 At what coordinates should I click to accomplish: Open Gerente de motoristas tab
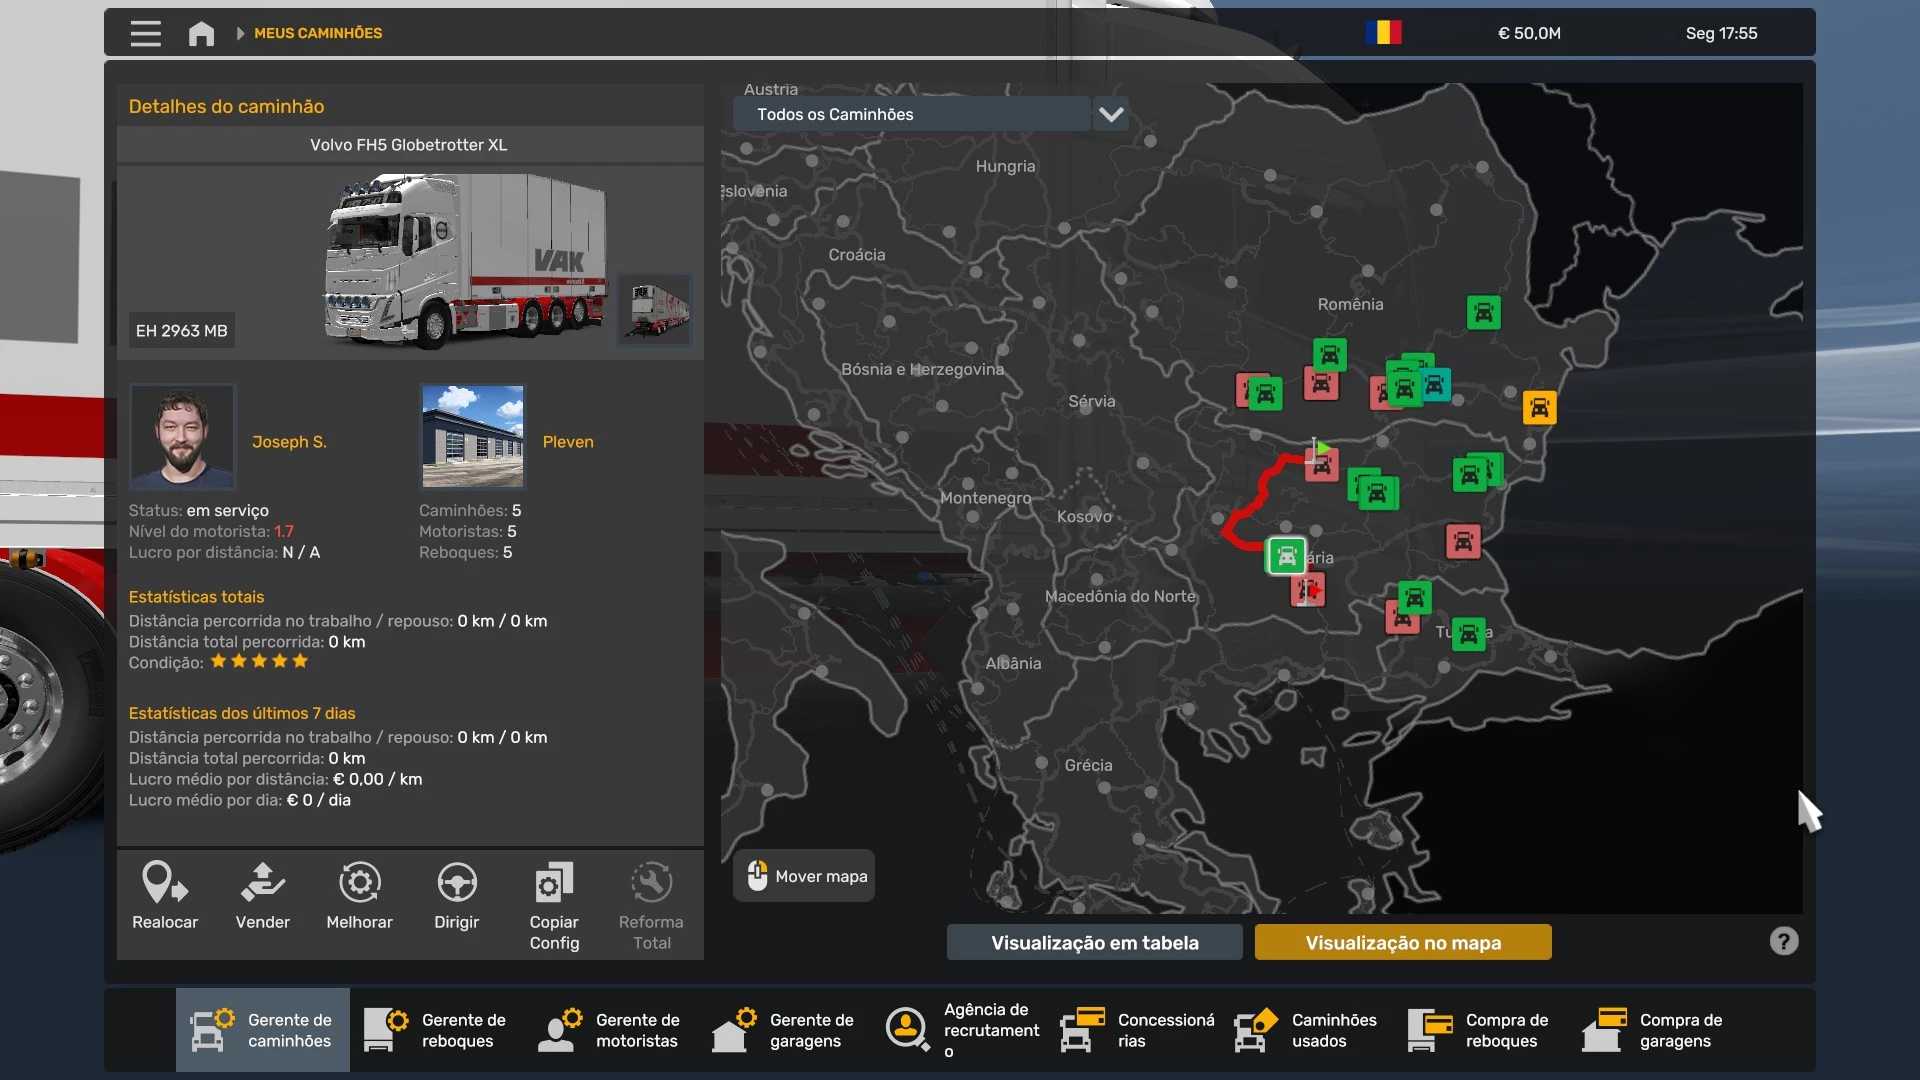point(611,1030)
